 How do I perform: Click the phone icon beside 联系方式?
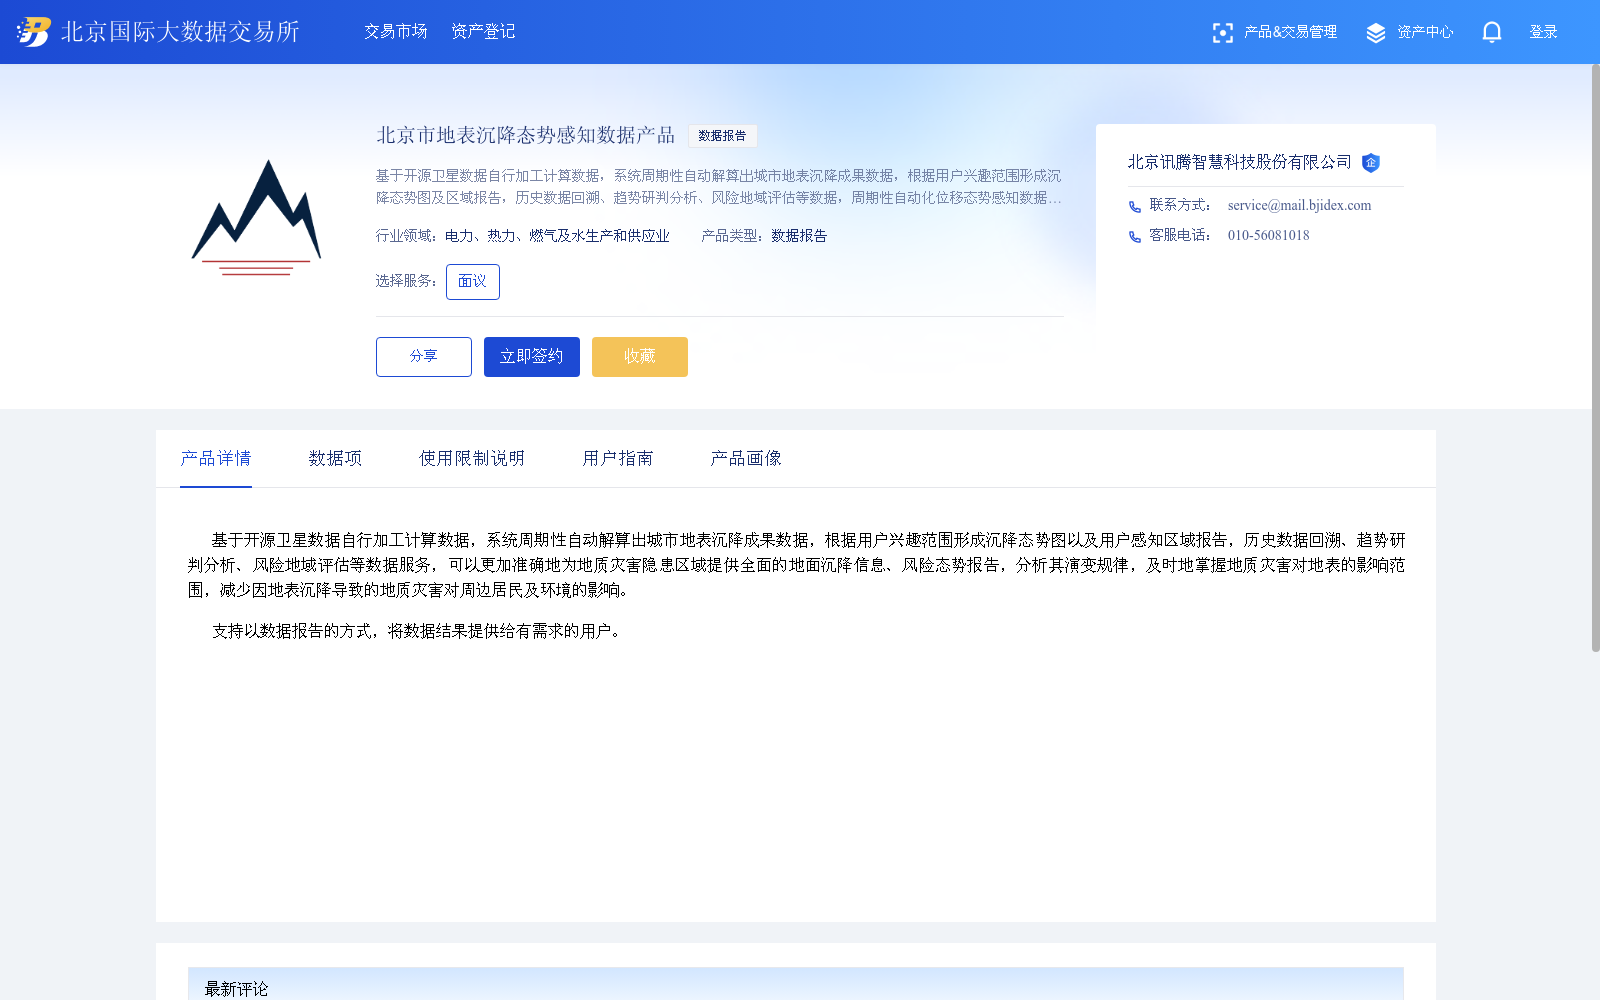pyautogui.click(x=1134, y=207)
